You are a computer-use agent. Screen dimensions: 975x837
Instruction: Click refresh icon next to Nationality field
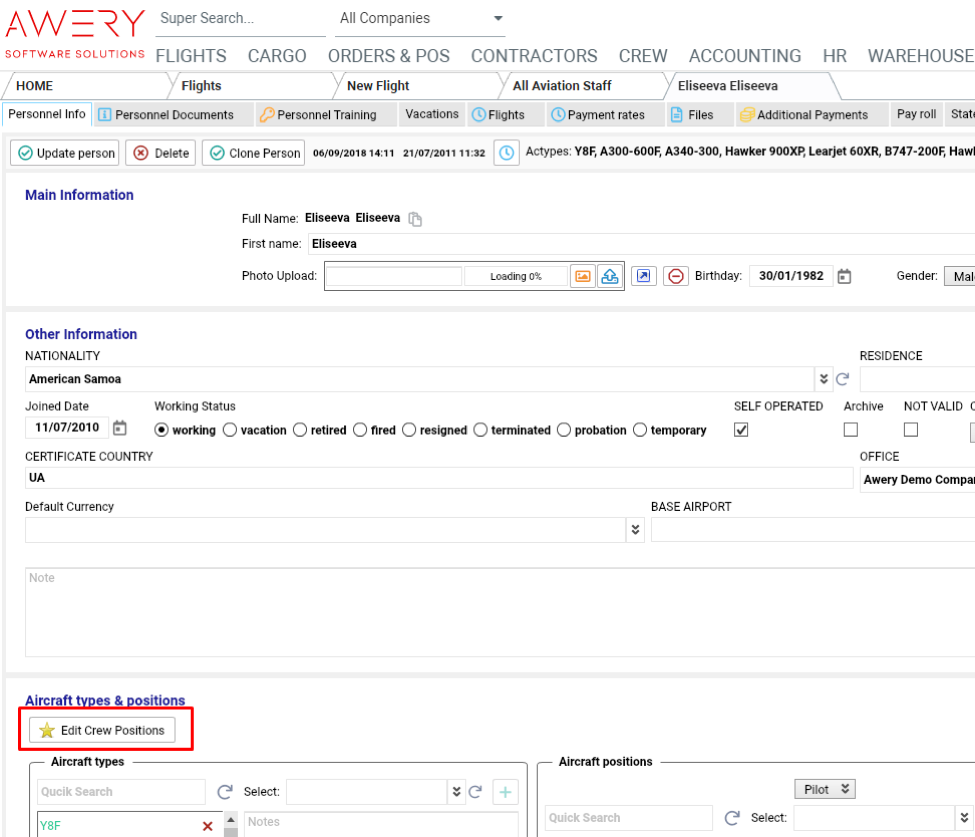tap(842, 379)
